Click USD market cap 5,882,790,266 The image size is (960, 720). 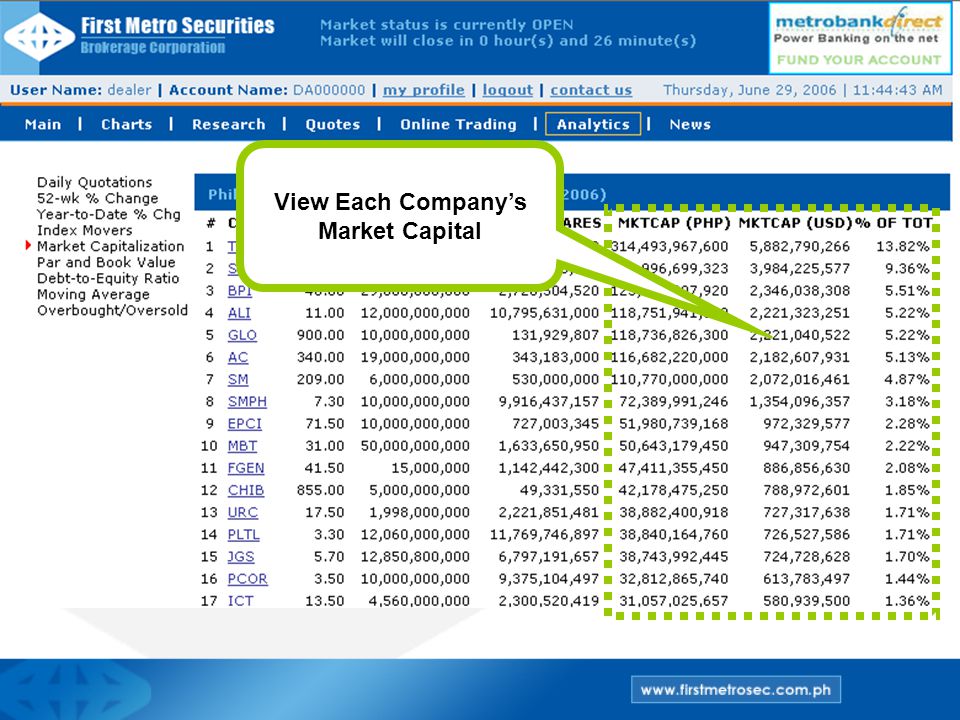click(x=800, y=246)
